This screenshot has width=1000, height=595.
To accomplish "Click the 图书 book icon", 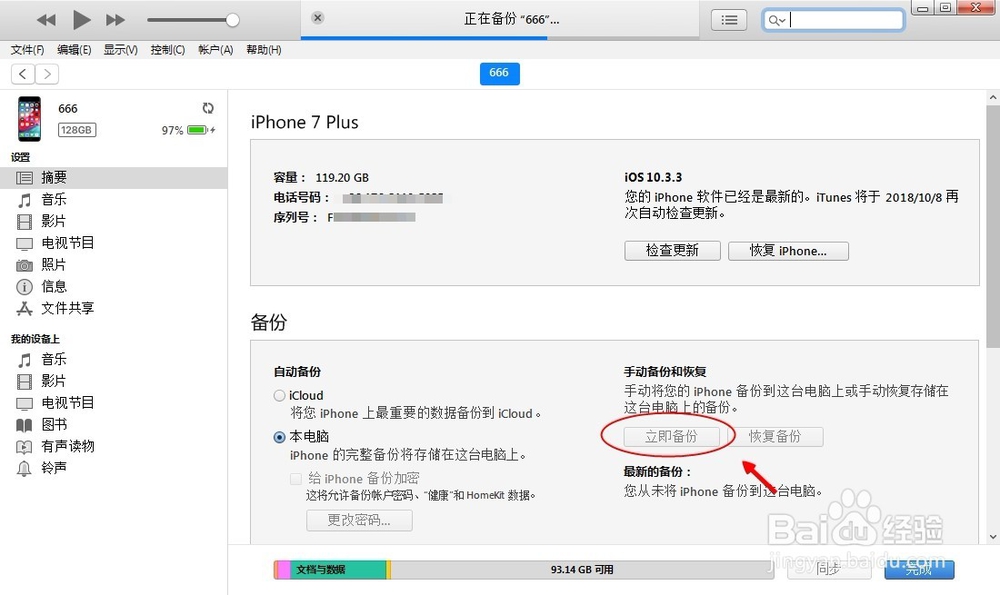I will click(x=24, y=425).
